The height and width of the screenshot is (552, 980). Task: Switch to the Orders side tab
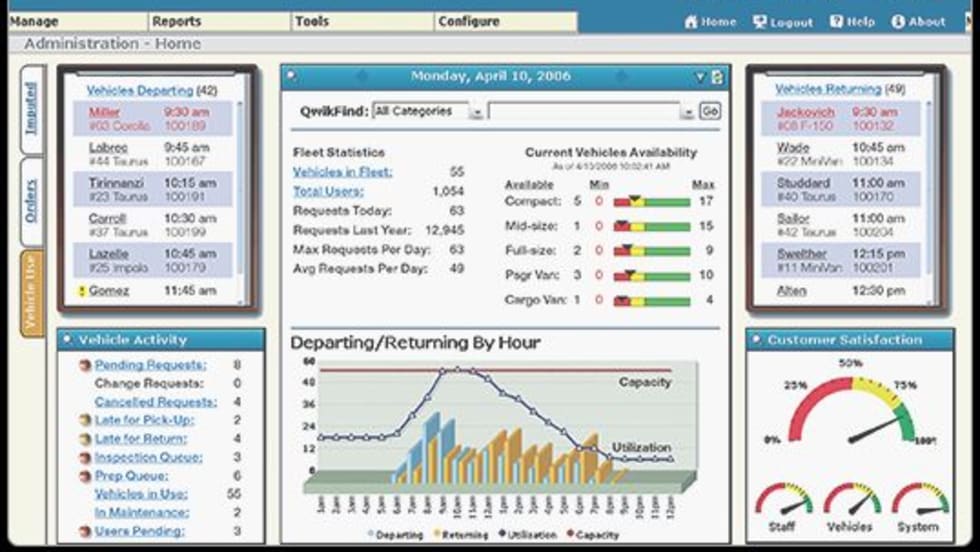coord(32,200)
